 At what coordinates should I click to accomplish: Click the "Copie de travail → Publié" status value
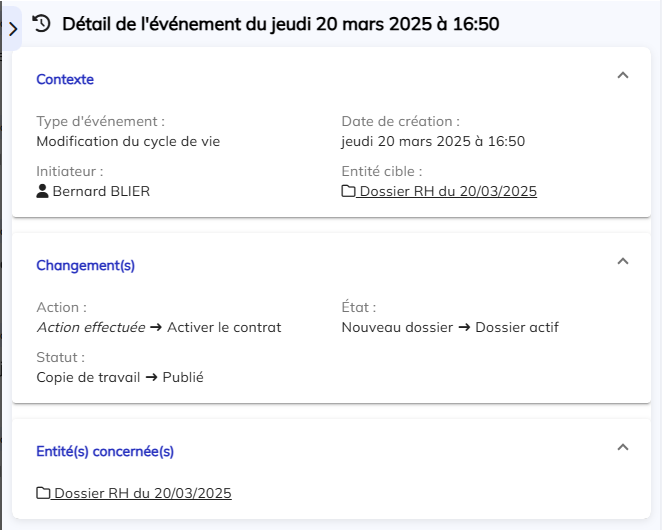point(119,377)
